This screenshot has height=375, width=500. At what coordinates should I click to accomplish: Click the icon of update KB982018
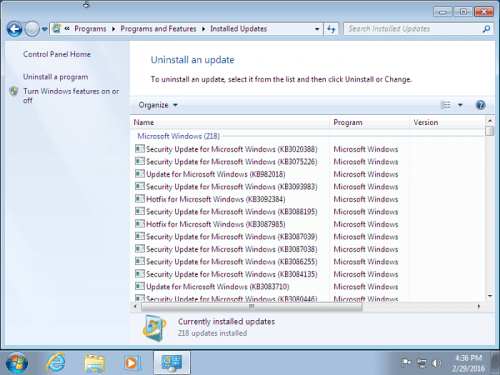(x=140, y=174)
